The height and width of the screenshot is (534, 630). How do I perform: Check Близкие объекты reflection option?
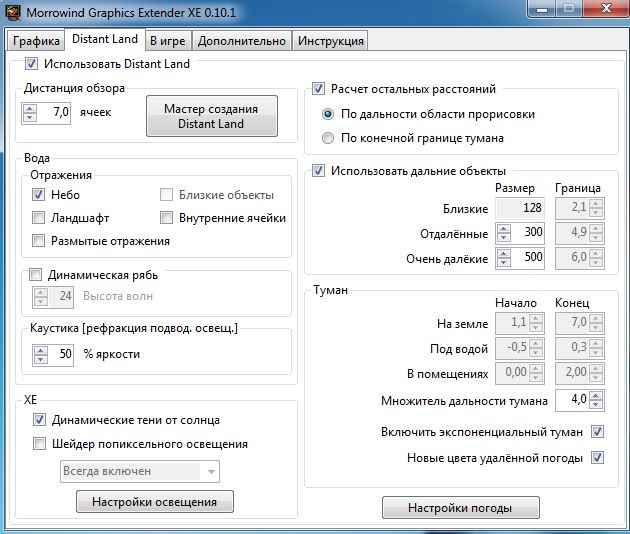[166, 195]
